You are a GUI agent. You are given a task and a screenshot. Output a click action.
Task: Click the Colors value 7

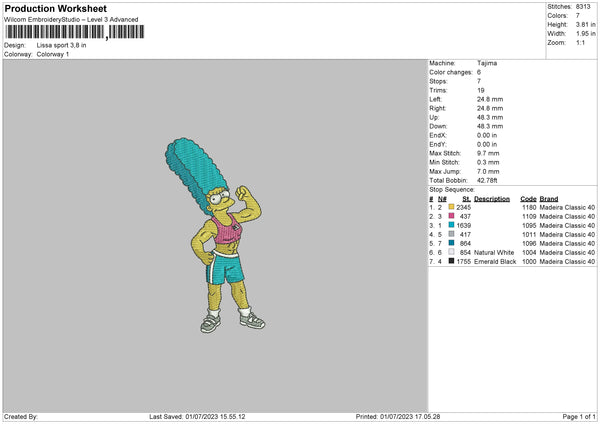[578, 16]
